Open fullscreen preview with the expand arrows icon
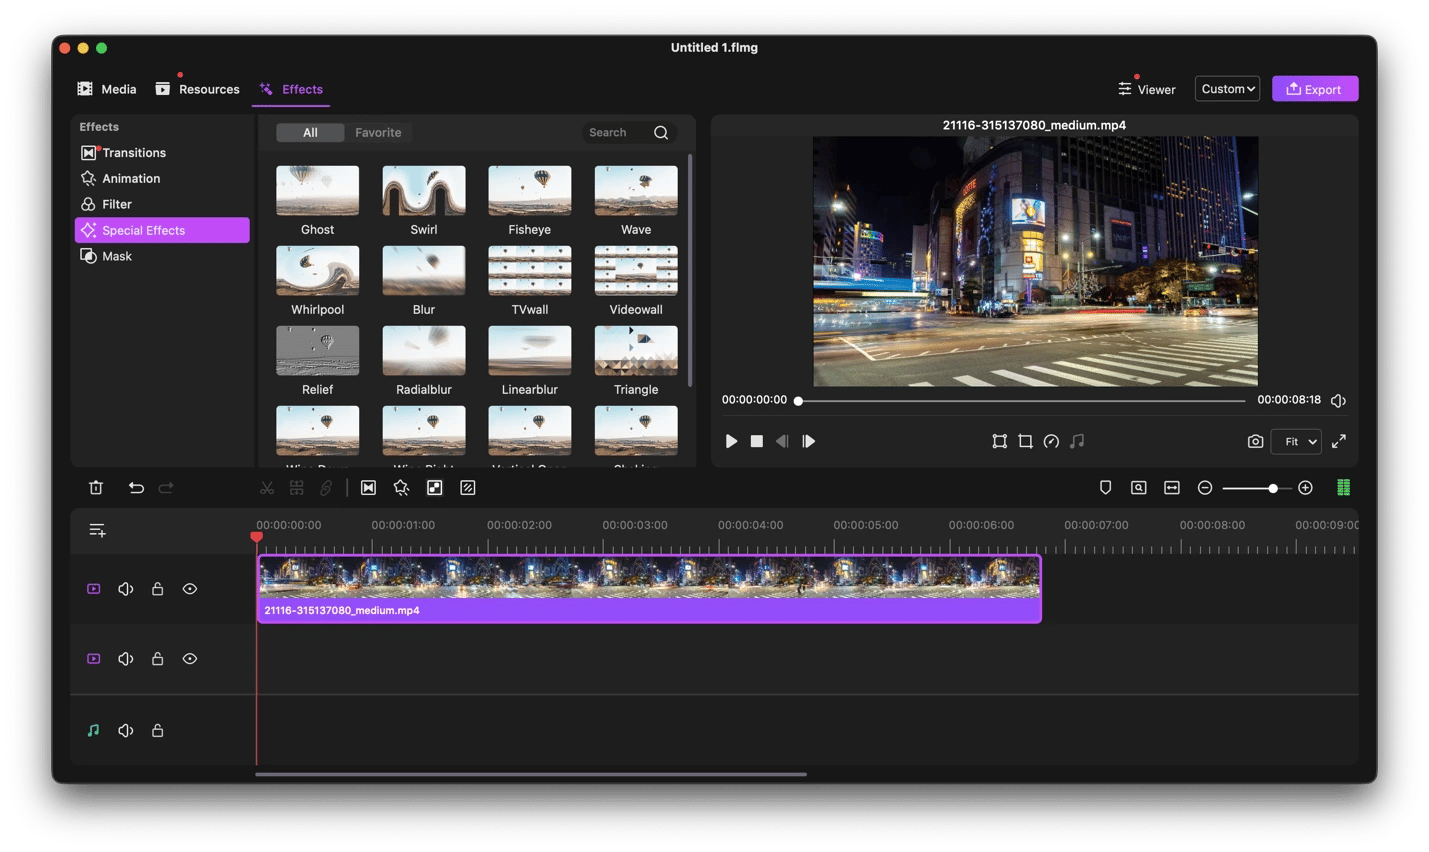 (x=1339, y=441)
